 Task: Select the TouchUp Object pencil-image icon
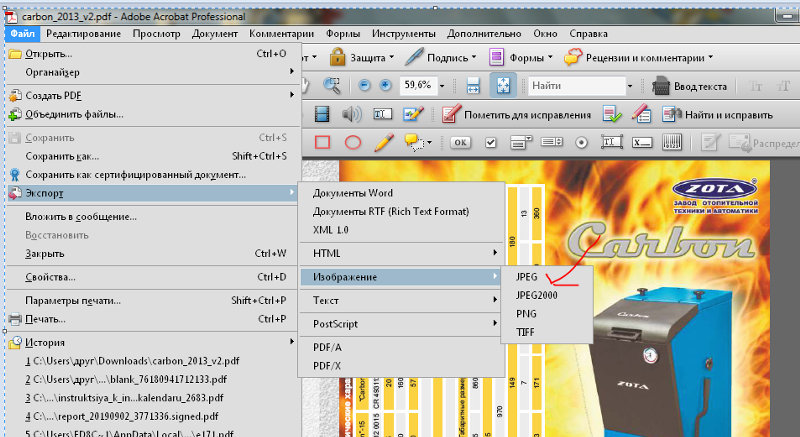pyautogui.click(x=413, y=114)
